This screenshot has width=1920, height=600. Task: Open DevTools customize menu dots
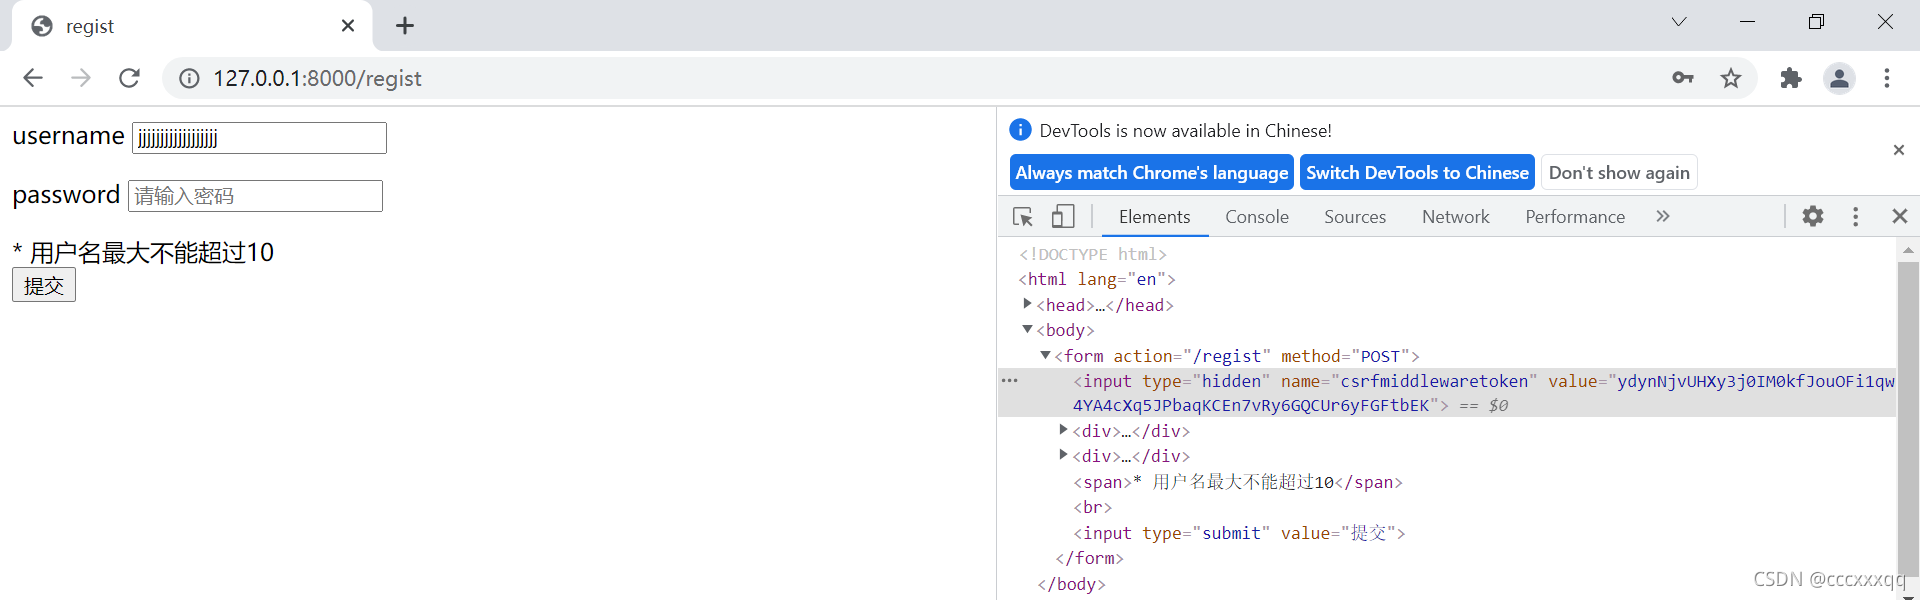[1855, 216]
